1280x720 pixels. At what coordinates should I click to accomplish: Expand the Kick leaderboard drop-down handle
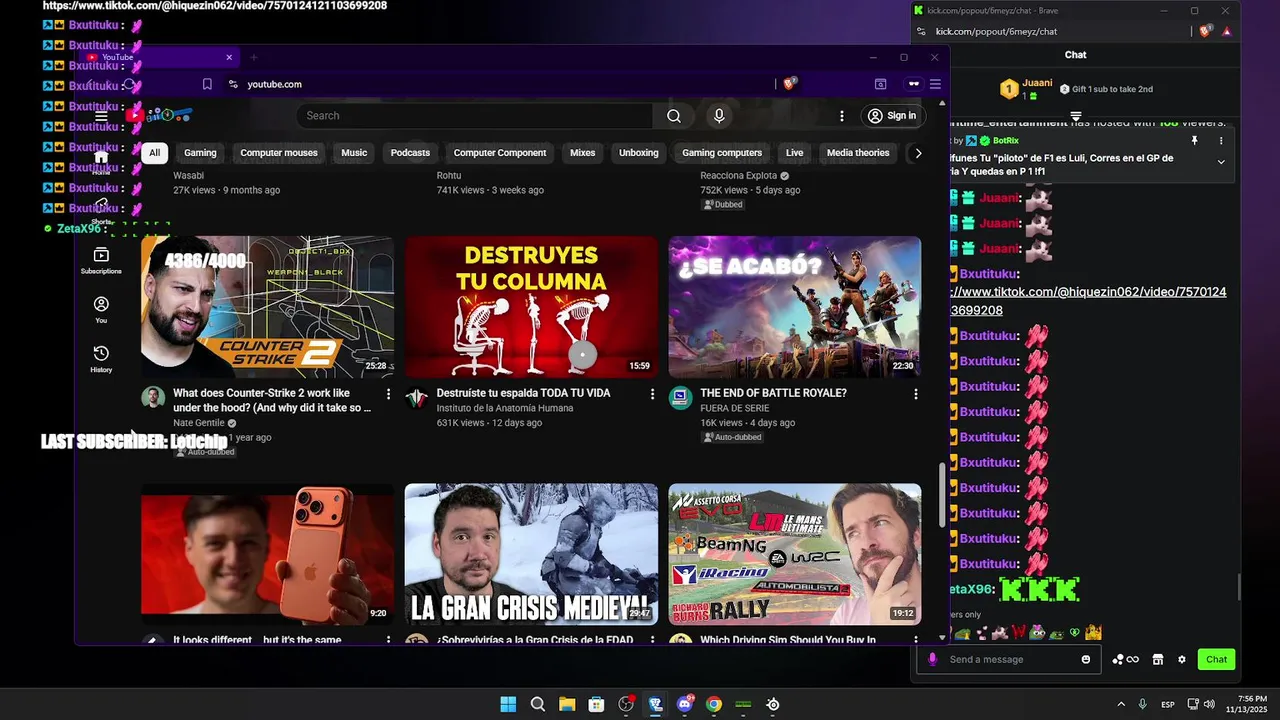click(x=1076, y=116)
